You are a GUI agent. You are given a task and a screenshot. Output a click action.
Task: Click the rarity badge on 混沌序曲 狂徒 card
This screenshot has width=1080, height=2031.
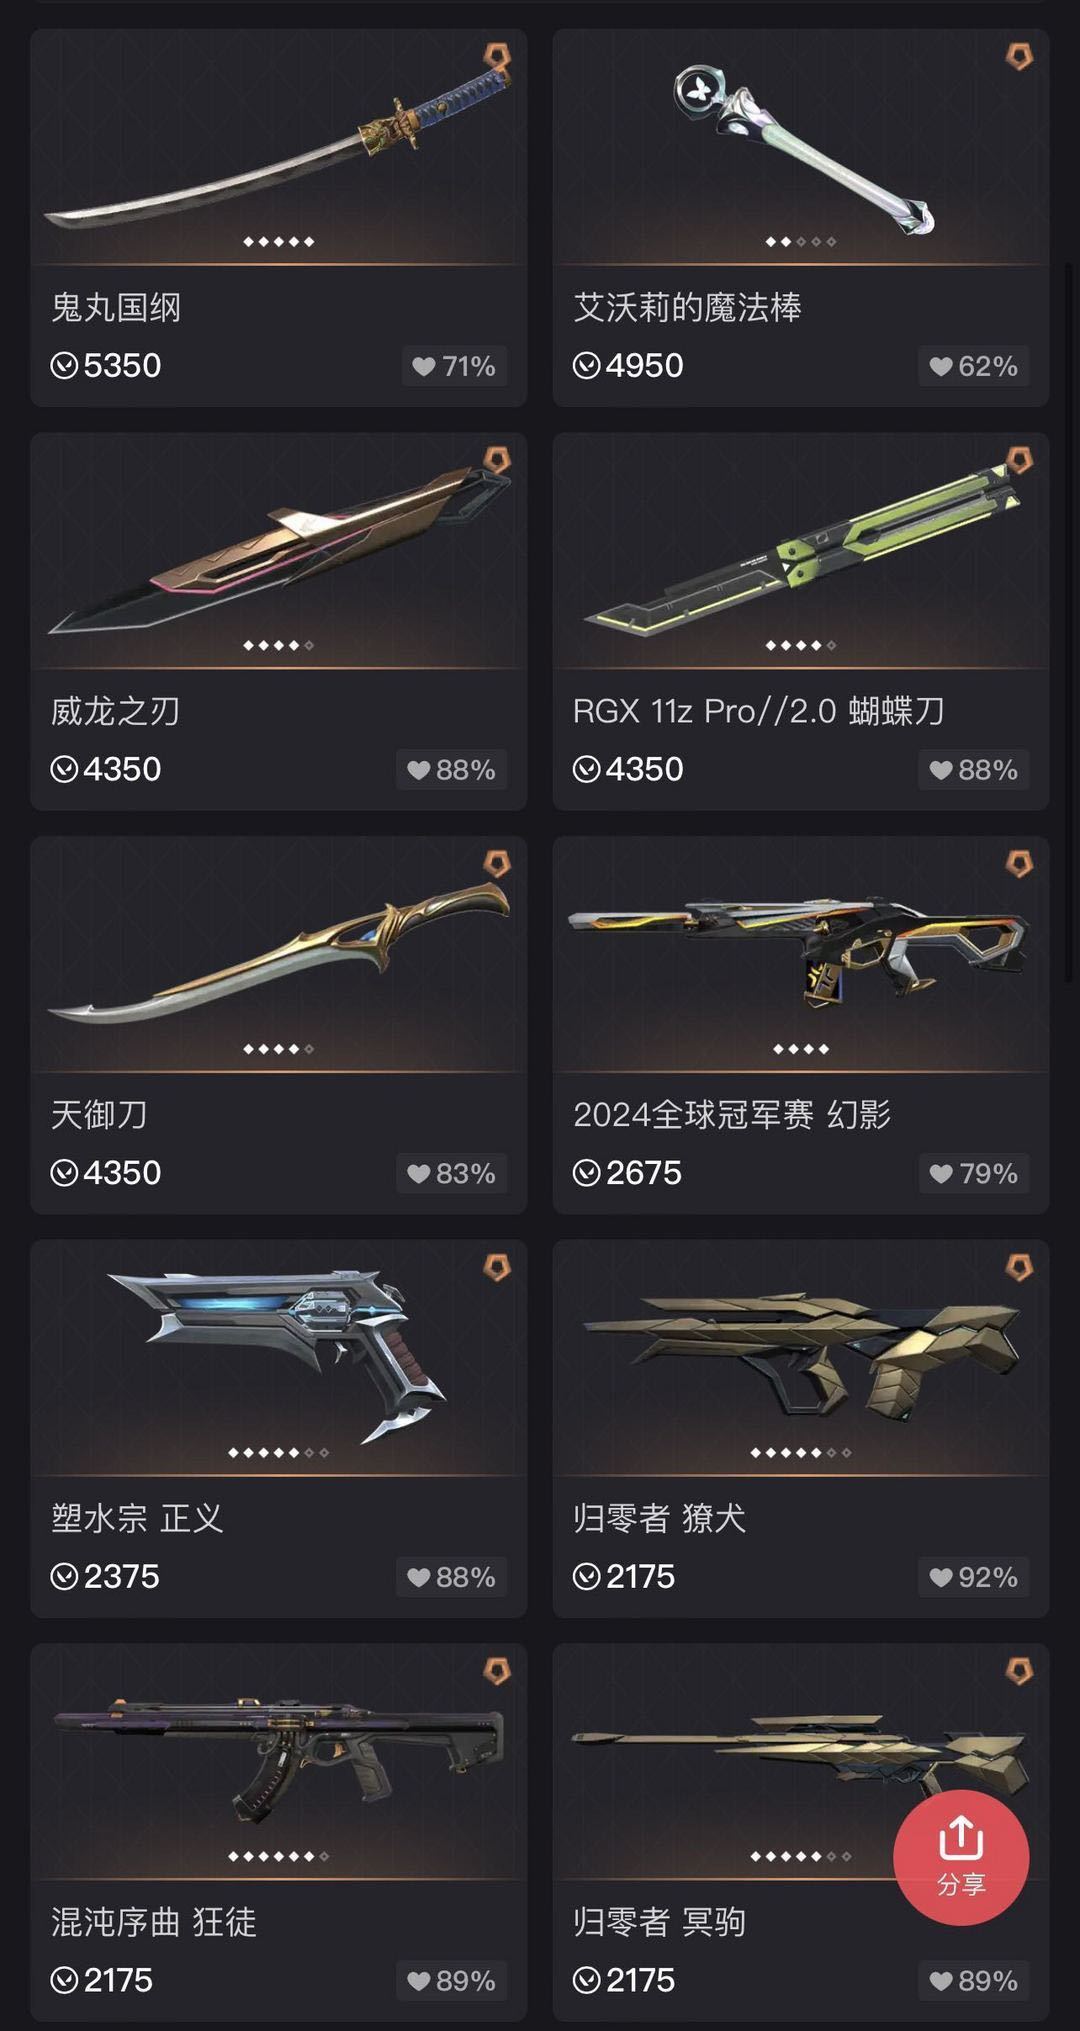497,1670
